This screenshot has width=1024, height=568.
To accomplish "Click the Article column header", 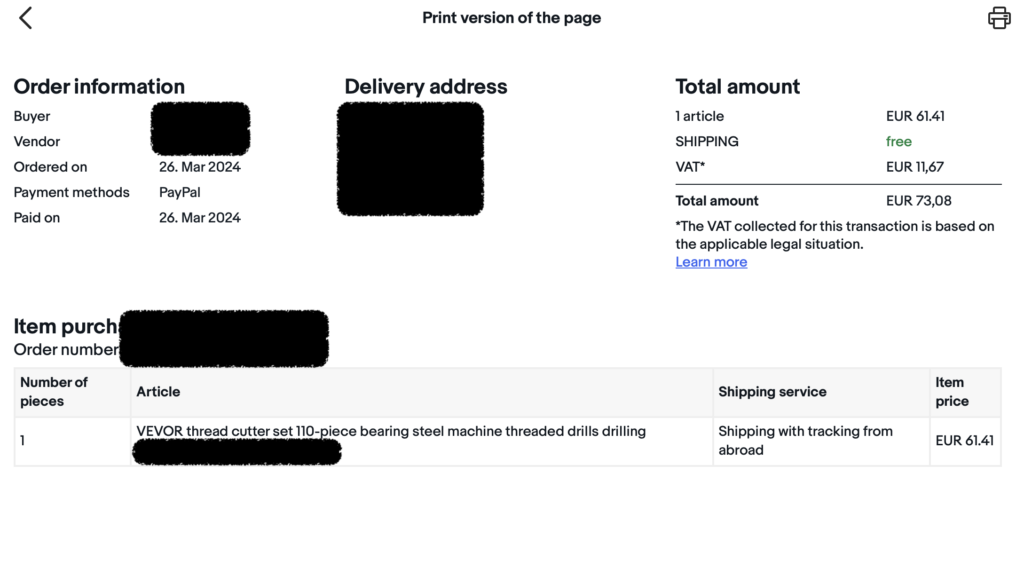I will pos(158,392).
